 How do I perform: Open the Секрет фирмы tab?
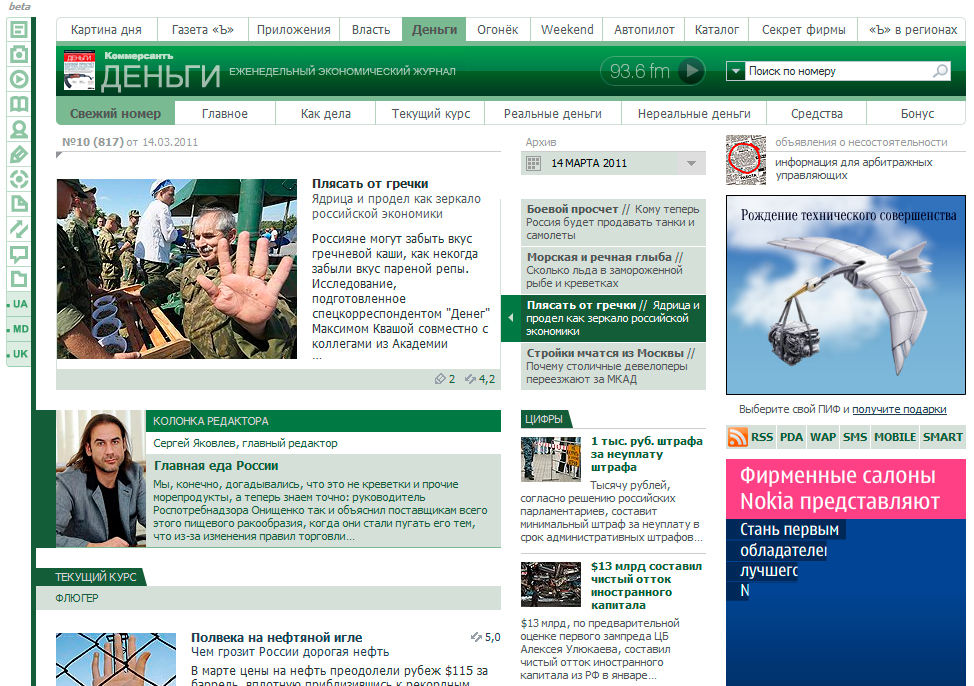click(x=804, y=30)
